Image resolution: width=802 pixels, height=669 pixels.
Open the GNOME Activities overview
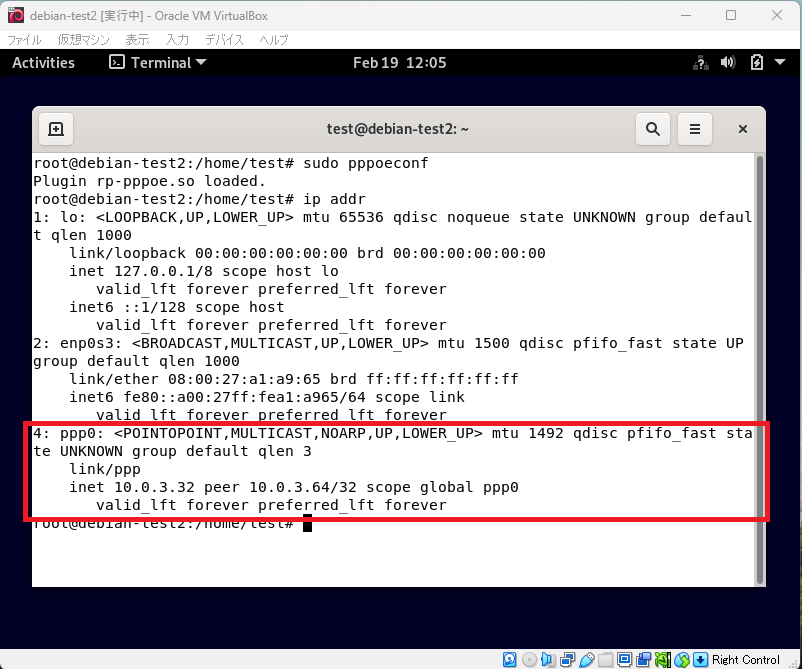click(x=43, y=62)
